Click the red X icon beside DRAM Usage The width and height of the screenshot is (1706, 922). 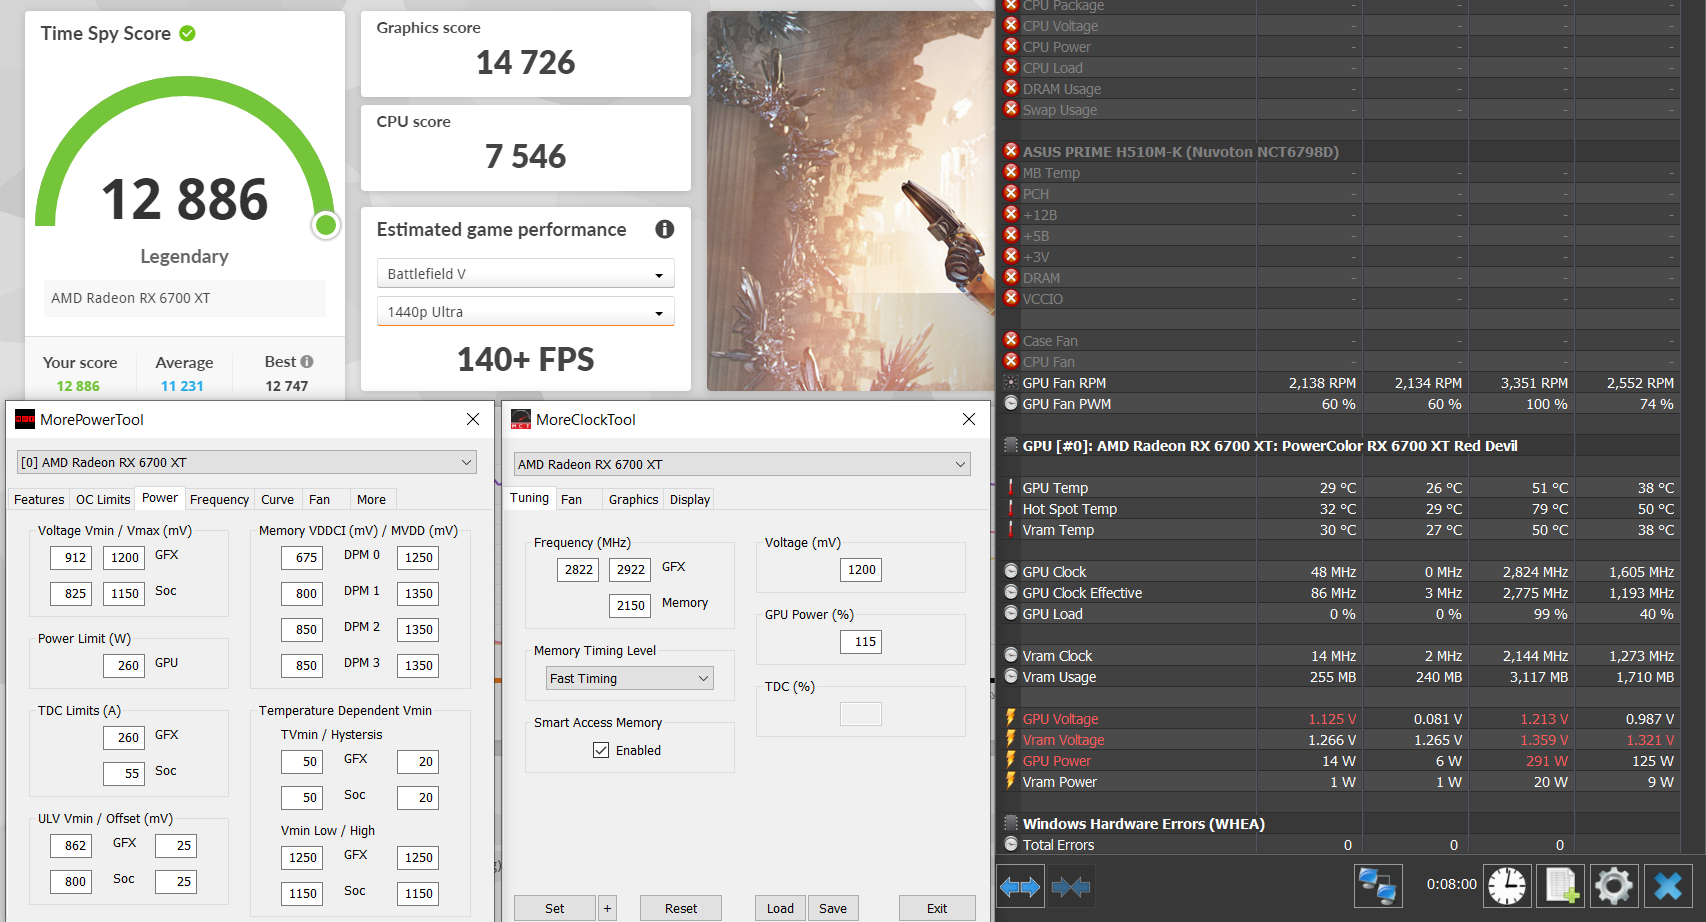pos(1011,88)
